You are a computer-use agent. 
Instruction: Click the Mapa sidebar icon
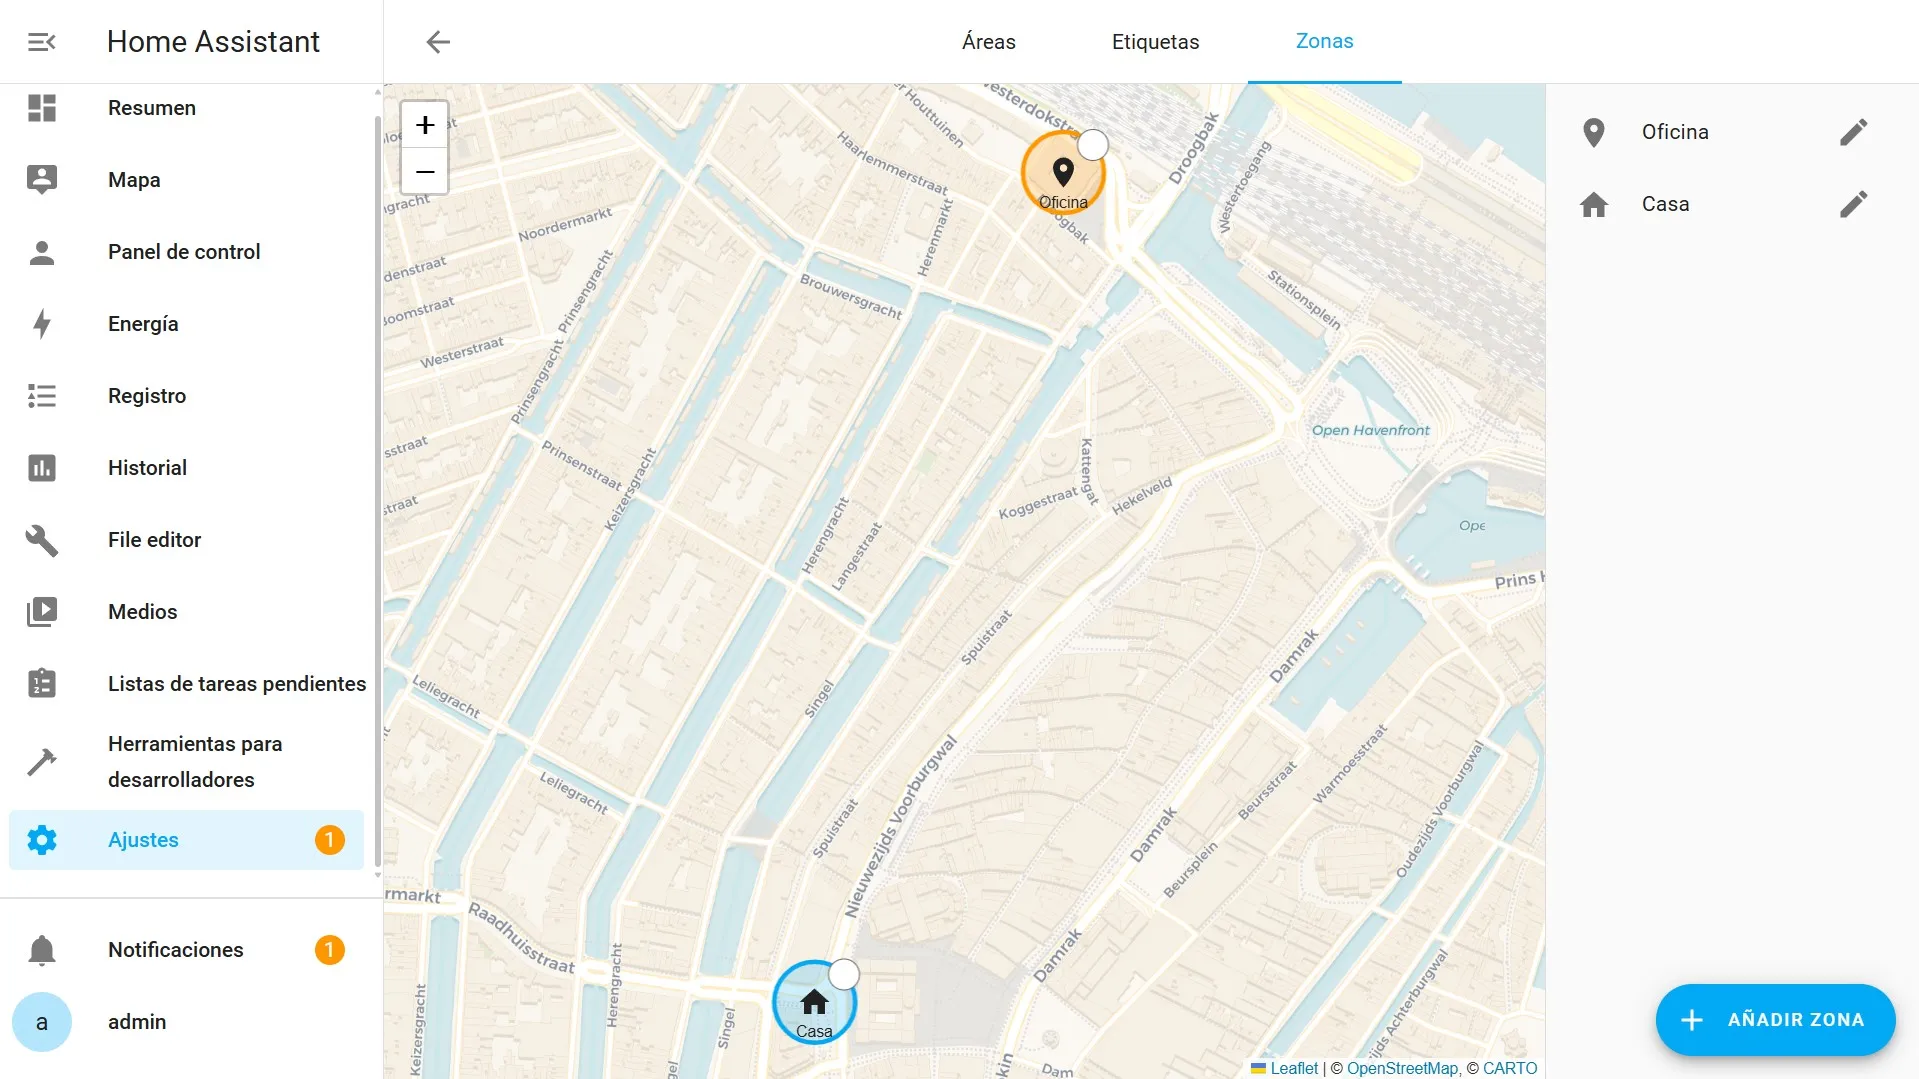[42, 180]
